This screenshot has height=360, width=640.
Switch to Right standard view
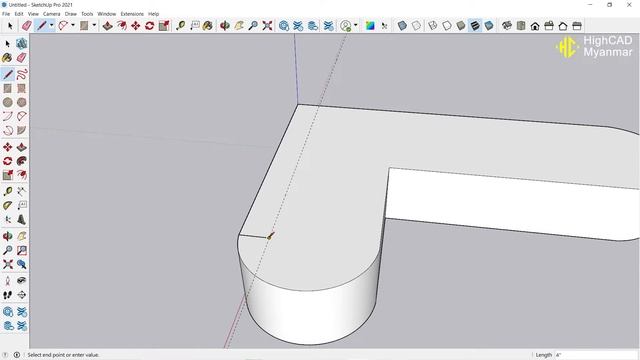549,26
